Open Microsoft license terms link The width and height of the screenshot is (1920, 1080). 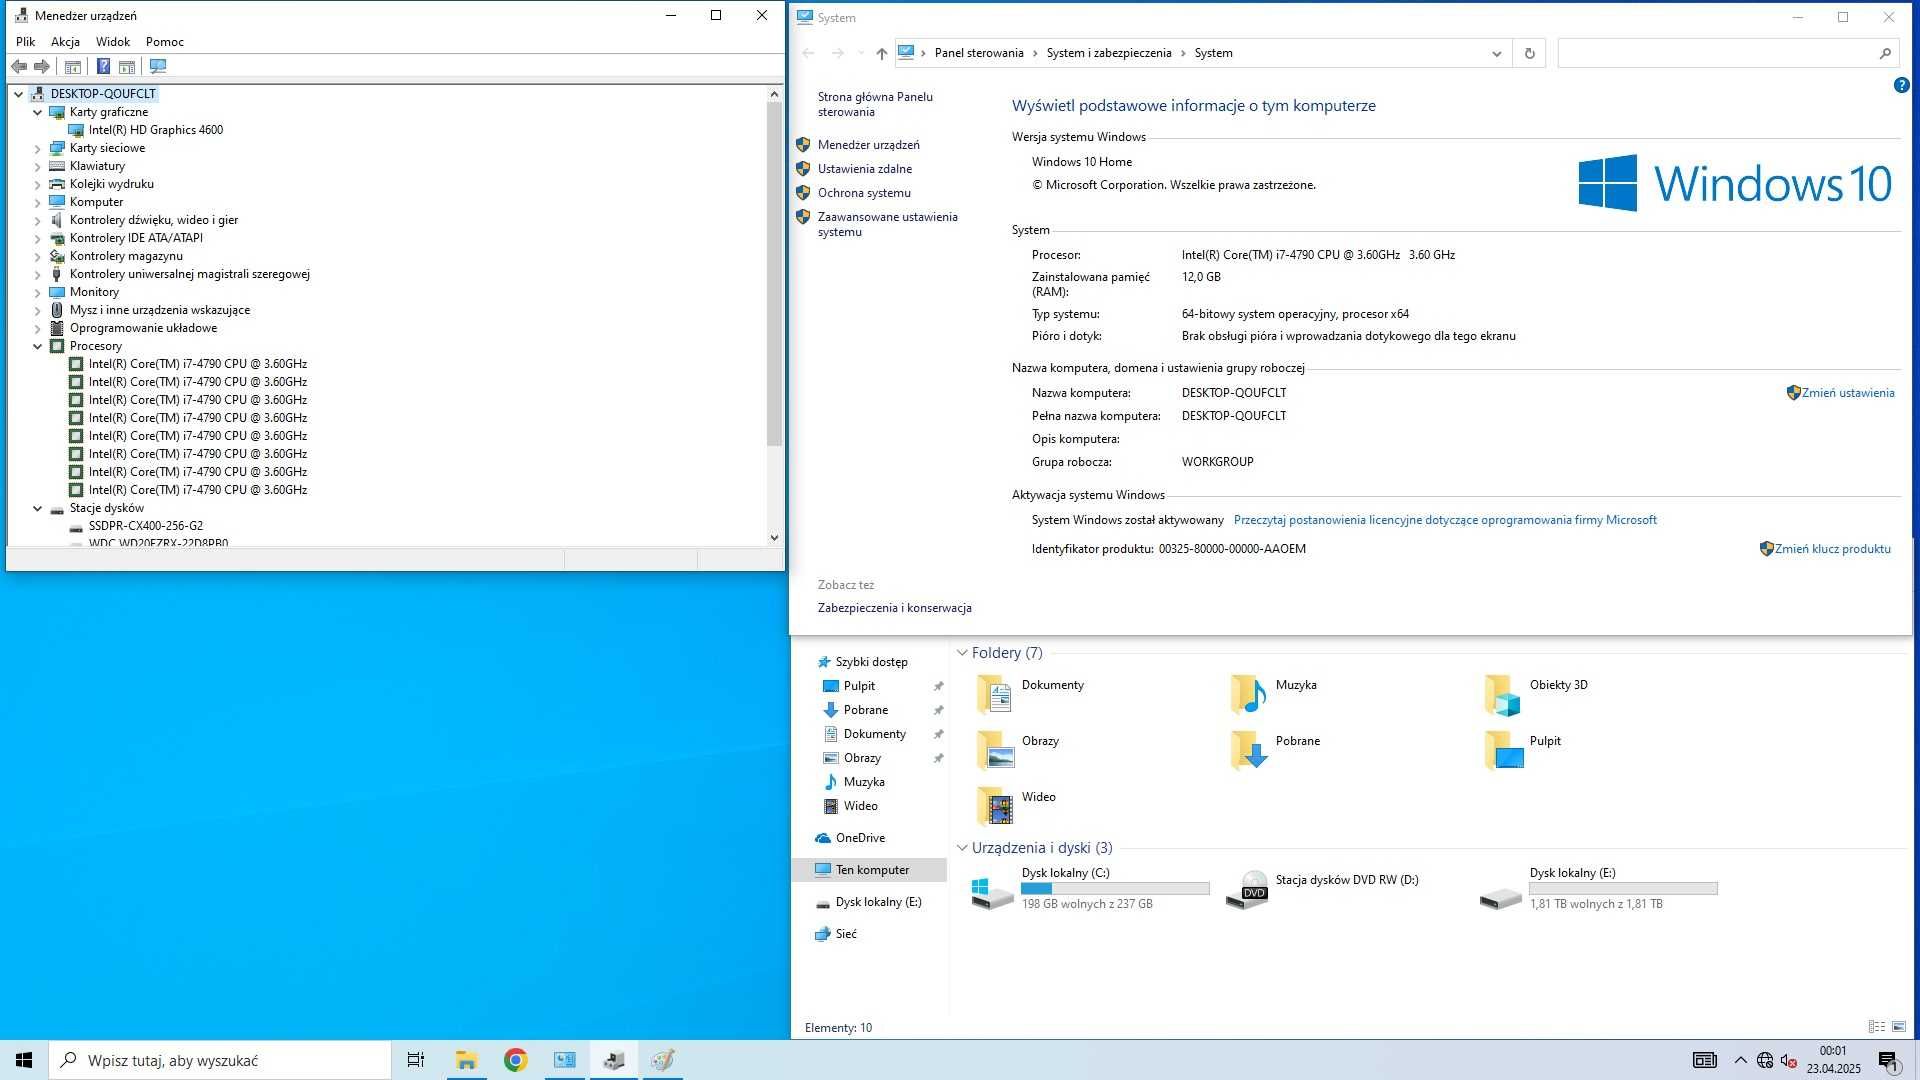(x=1445, y=520)
